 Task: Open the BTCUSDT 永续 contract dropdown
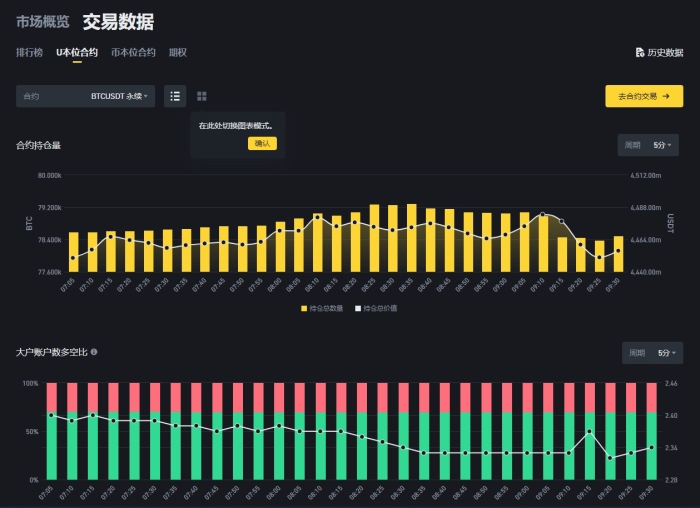point(119,96)
